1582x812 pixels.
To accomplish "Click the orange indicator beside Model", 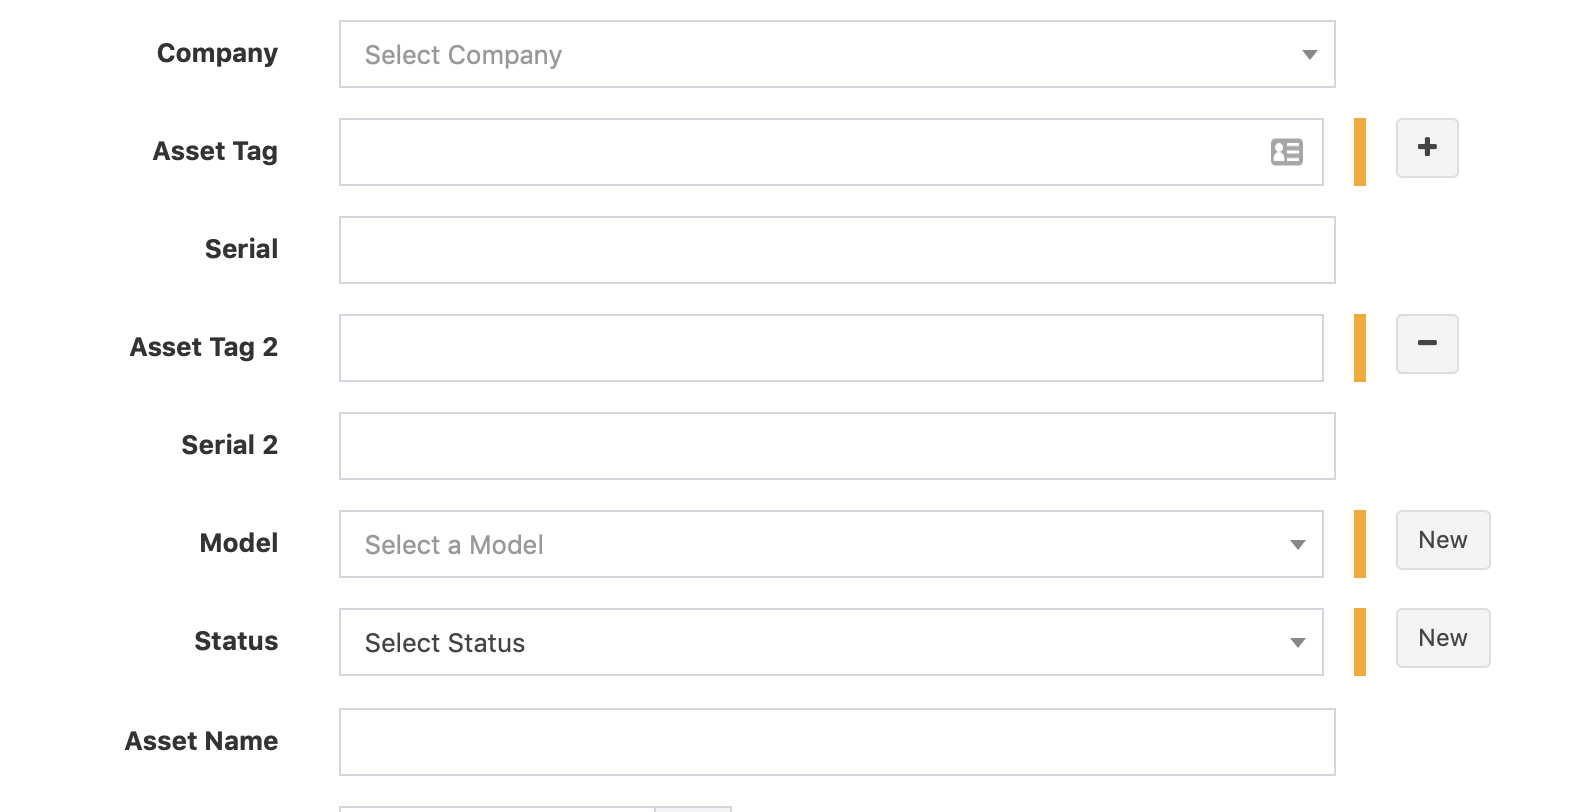I will 1359,544.
